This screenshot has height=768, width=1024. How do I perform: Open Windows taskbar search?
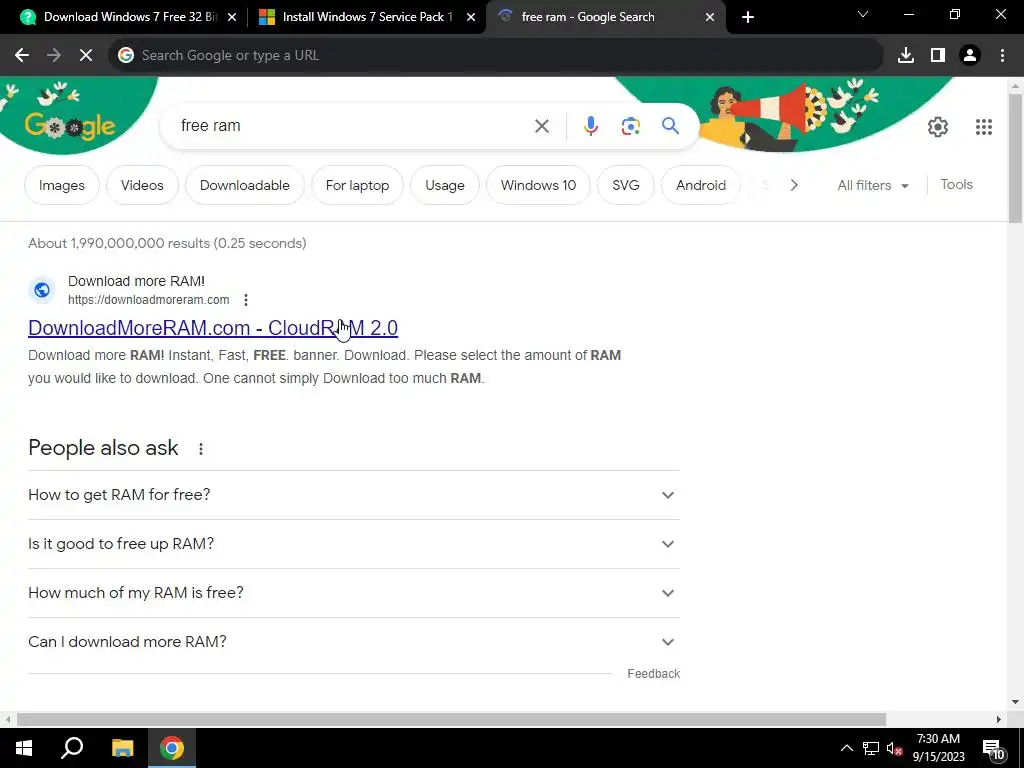pyautogui.click(x=72, y=748)
